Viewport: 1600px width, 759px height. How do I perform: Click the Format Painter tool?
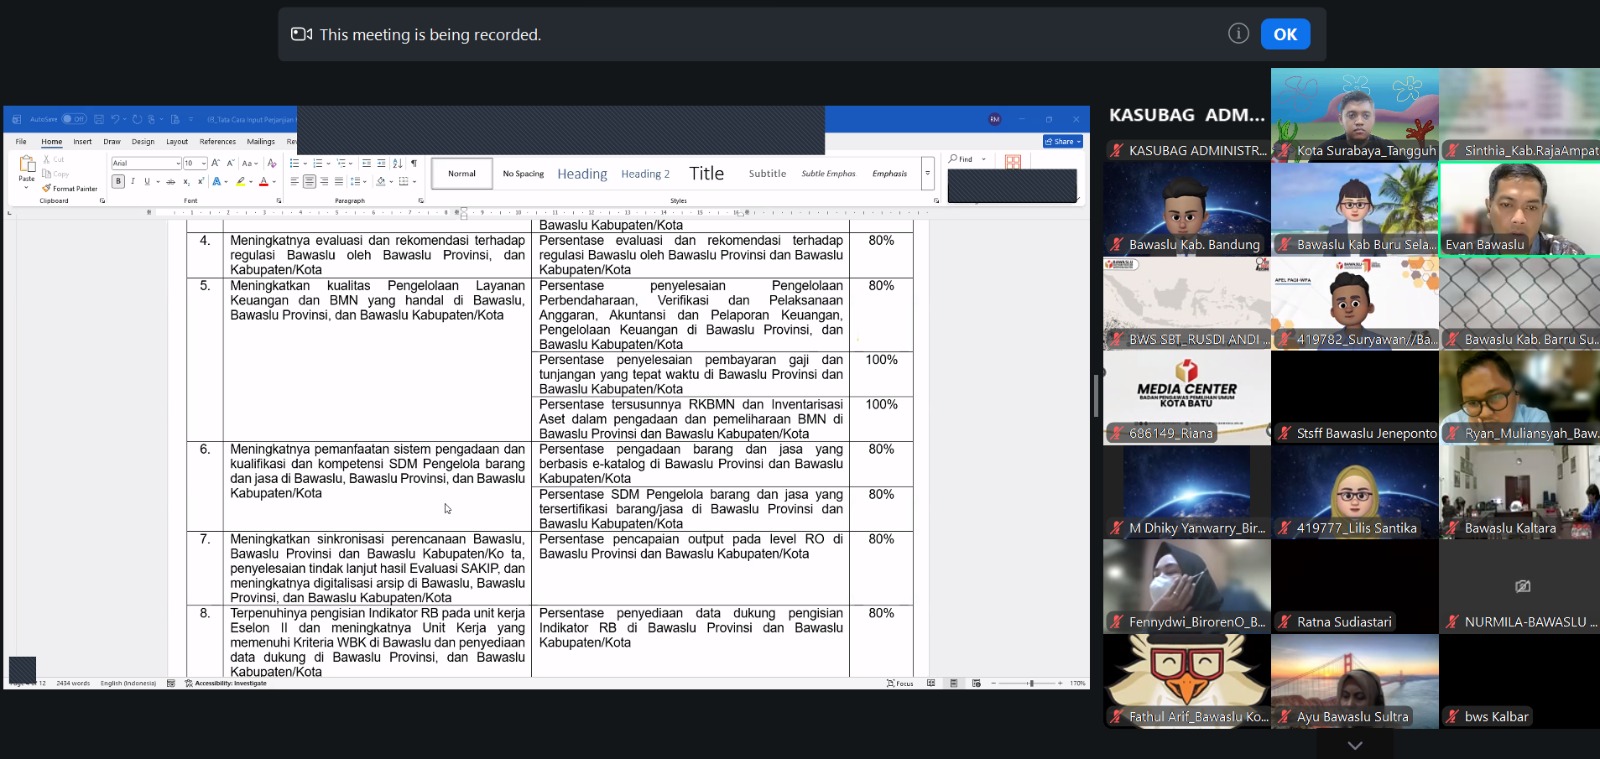click(70, 188)
